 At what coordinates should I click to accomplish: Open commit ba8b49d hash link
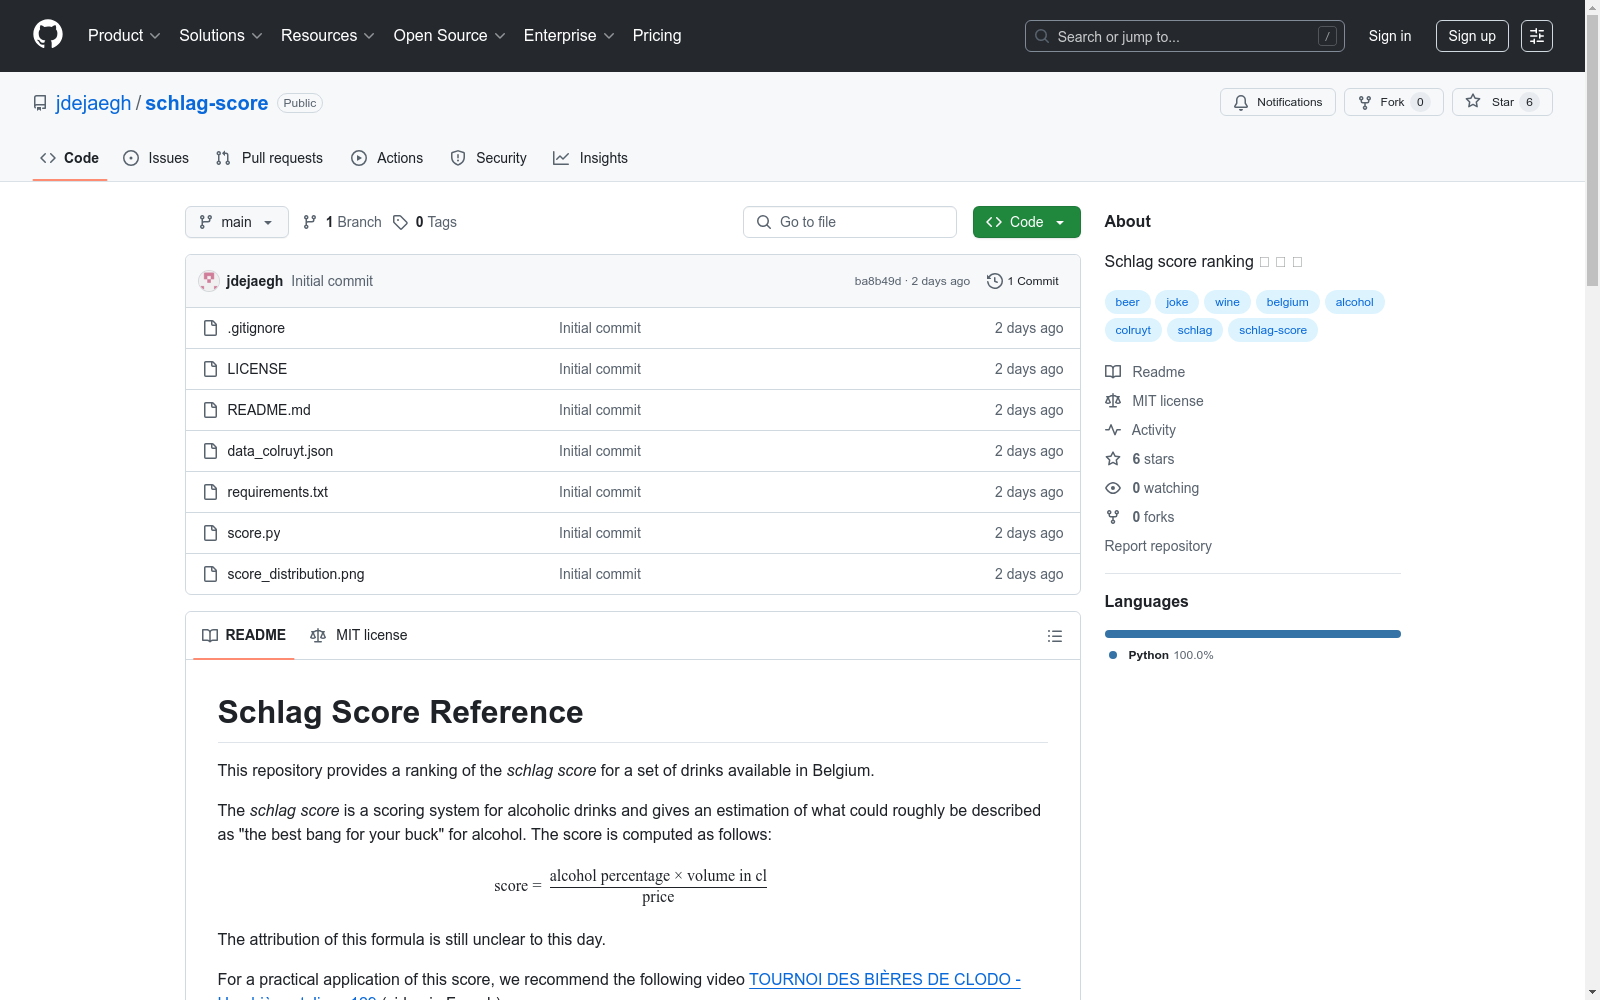(878, 281)
